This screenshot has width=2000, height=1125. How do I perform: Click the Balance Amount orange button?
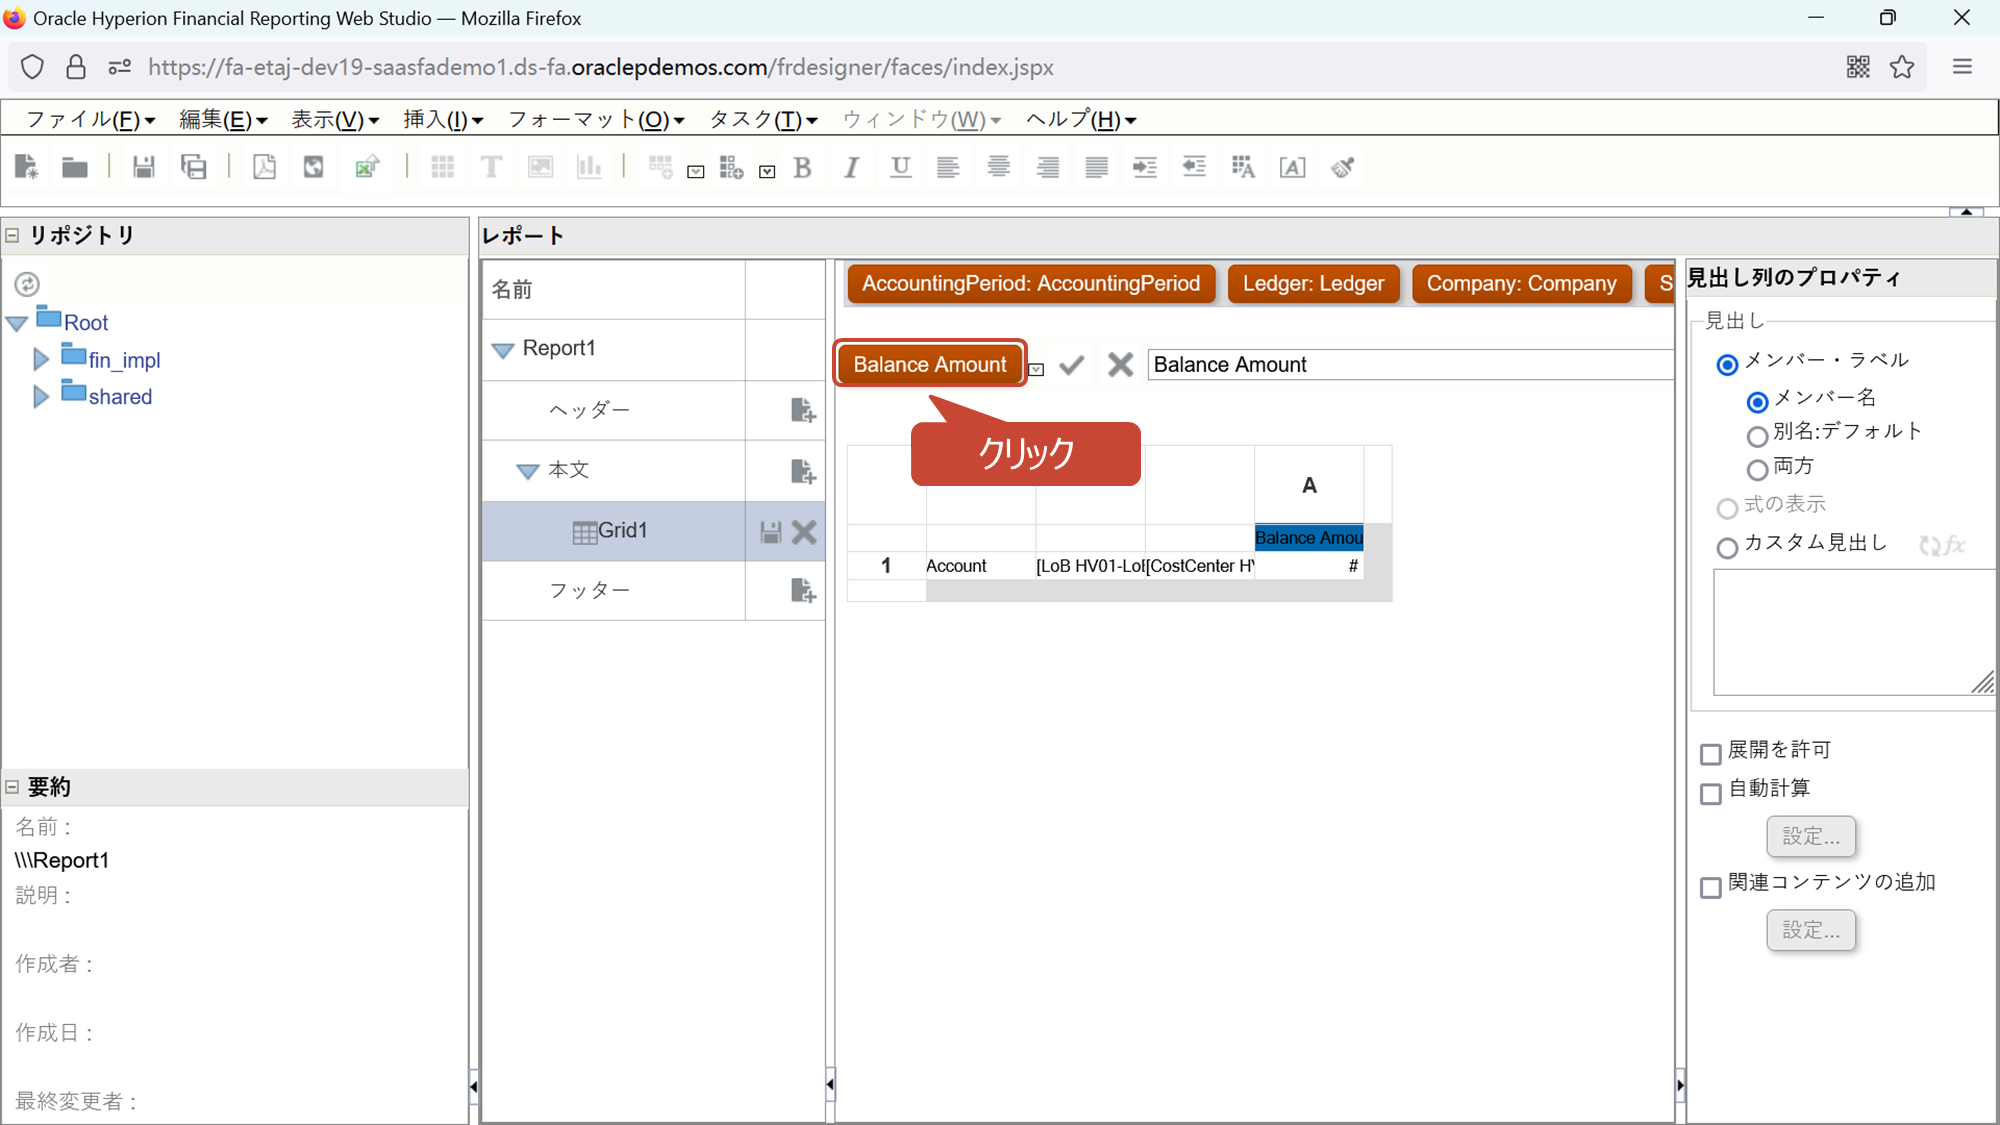tap(929, 364)
